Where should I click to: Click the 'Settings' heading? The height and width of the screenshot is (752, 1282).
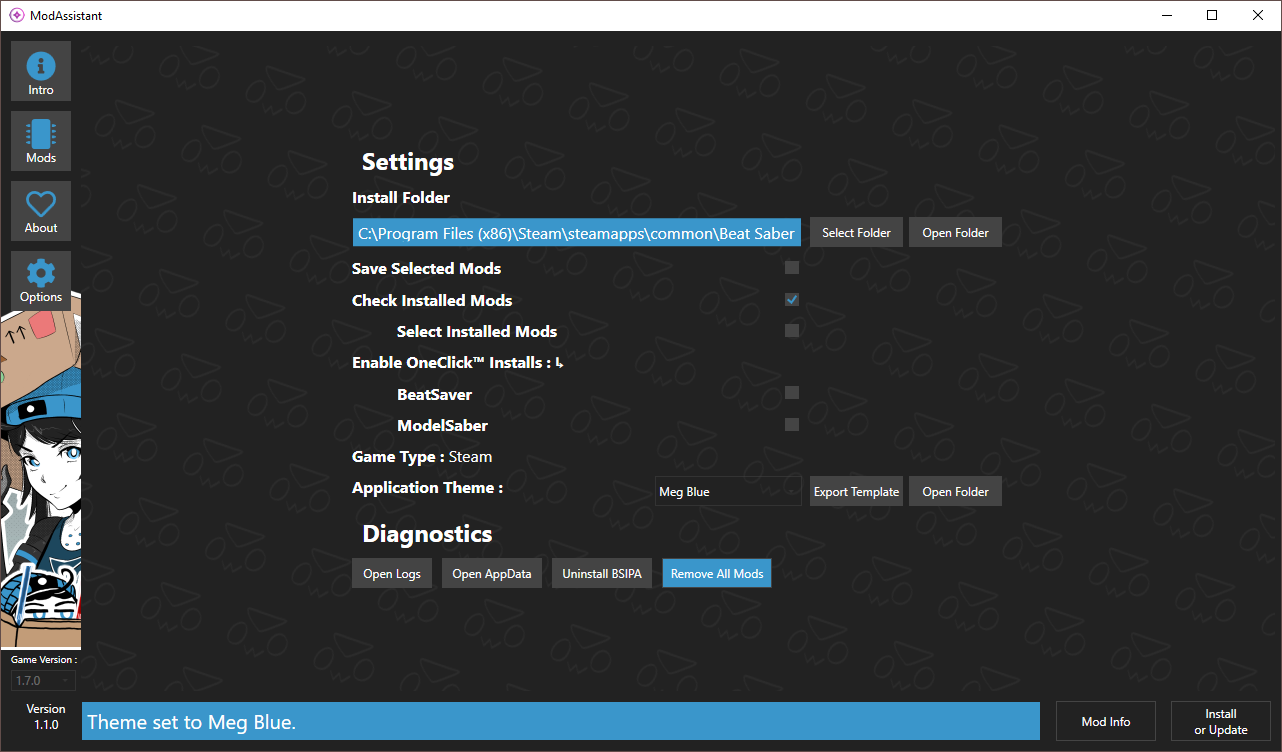pyautogui.click(x=408, y=162)
